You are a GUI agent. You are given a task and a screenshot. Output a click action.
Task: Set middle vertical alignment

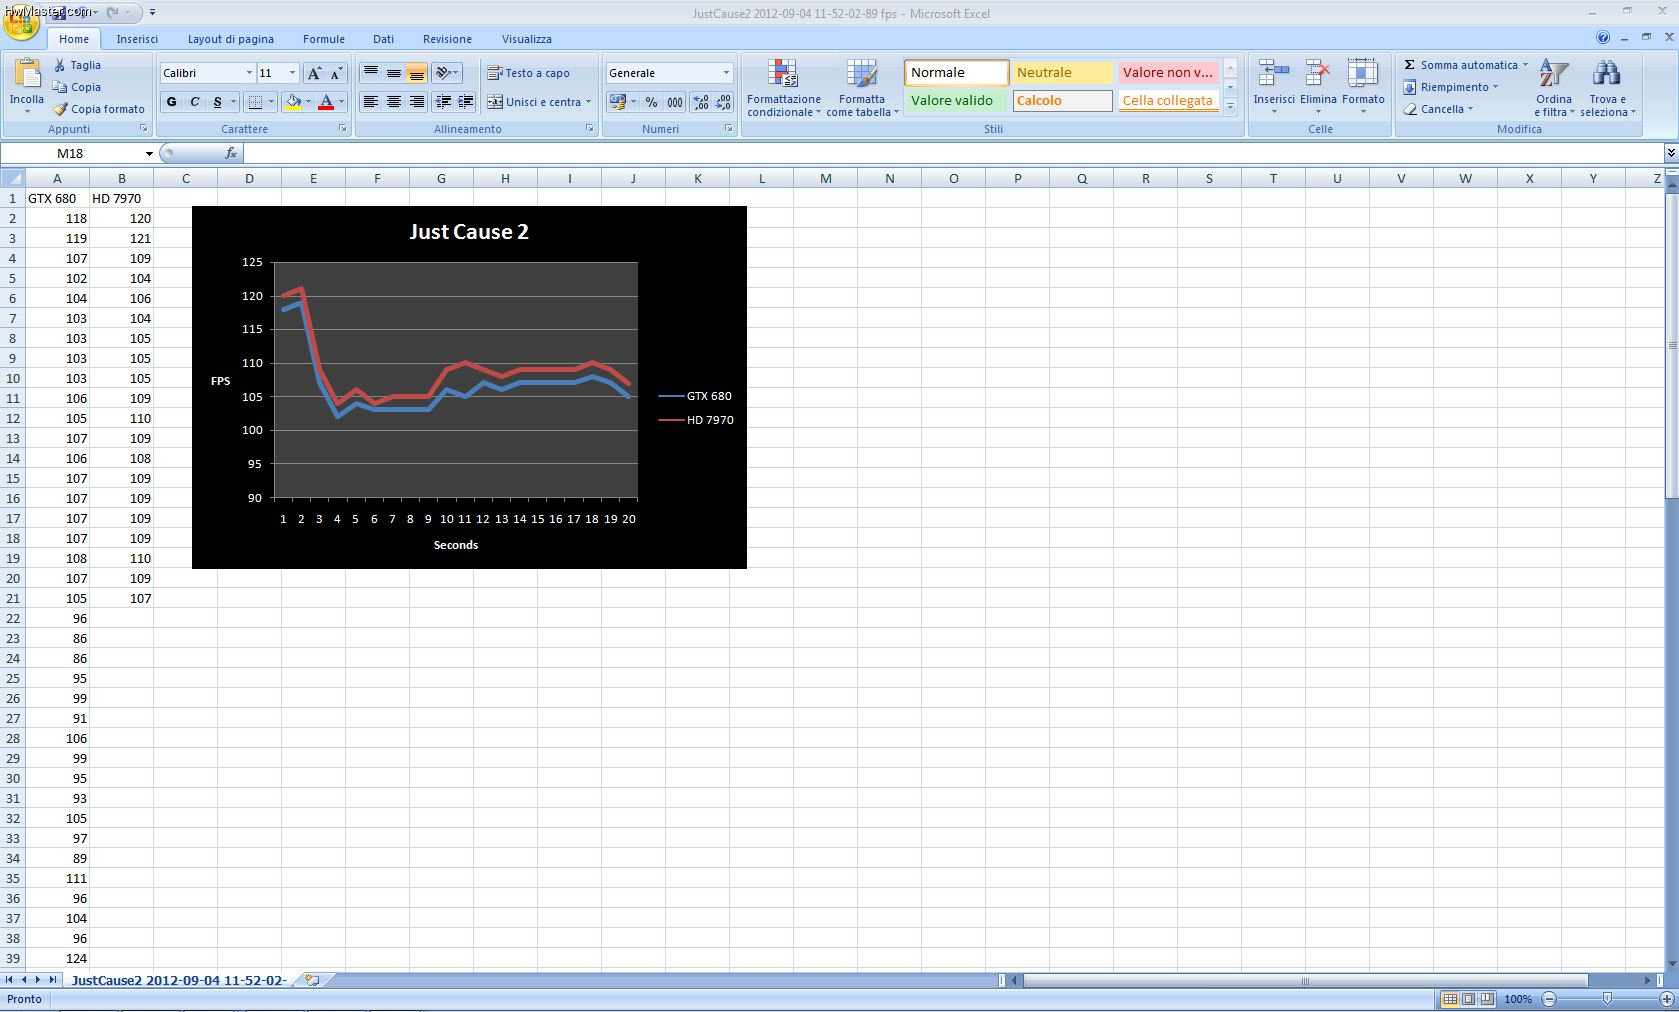click(x=393, y=73)
